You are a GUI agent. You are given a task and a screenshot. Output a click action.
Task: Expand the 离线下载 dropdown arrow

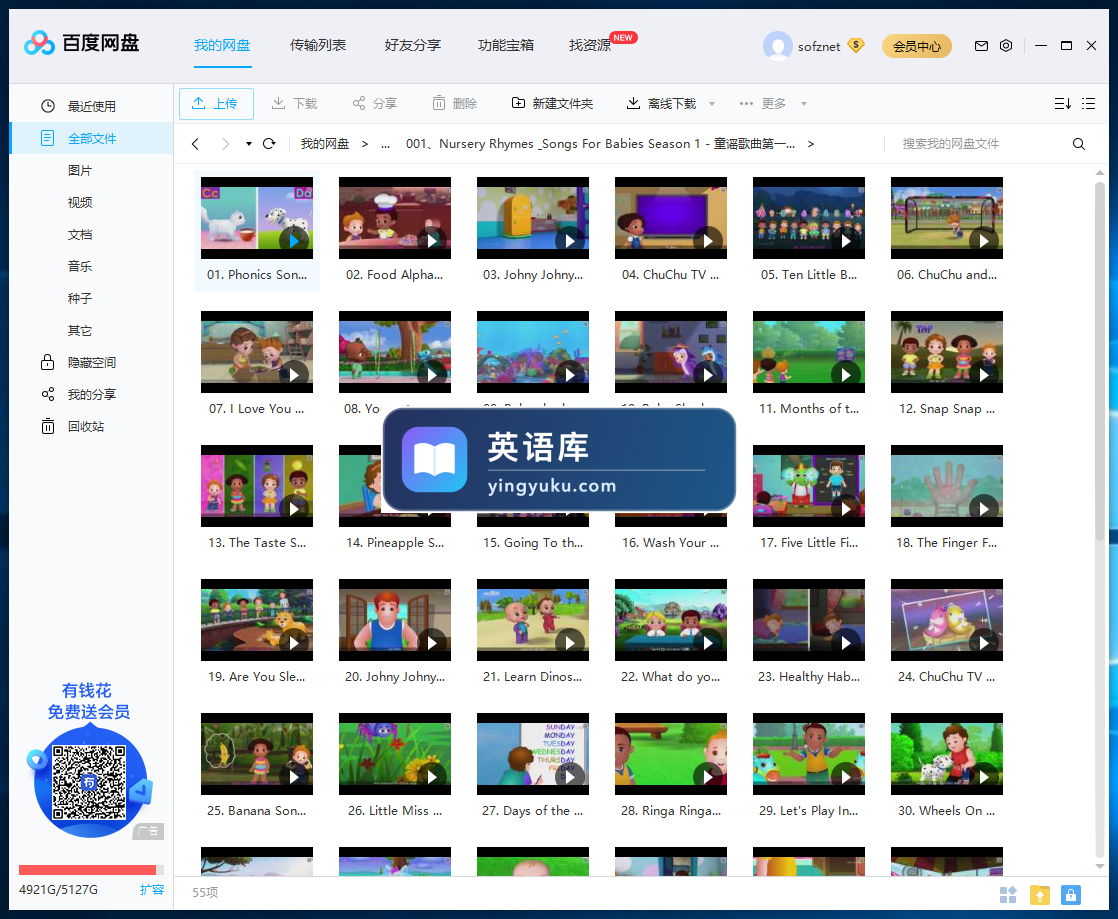(x=712, y=104)
